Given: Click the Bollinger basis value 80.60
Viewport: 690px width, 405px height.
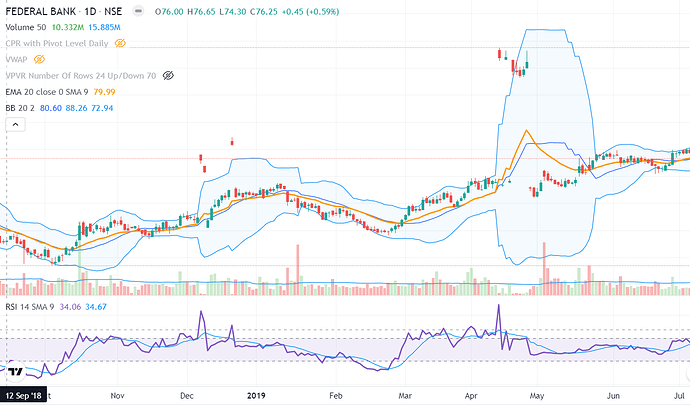Looking at the screenshot, I should coord(51,108).
